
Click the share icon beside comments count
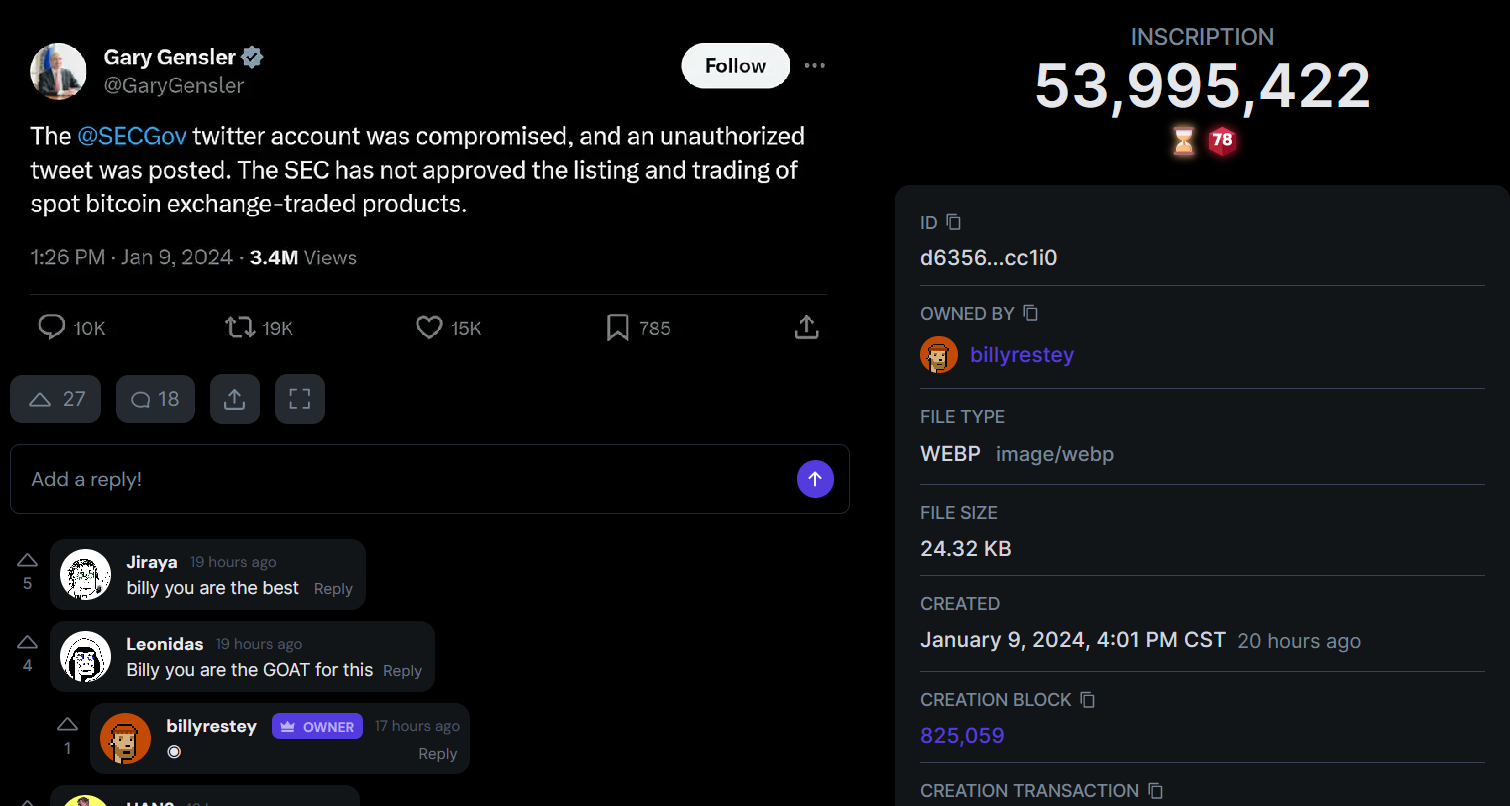[235, 399]
